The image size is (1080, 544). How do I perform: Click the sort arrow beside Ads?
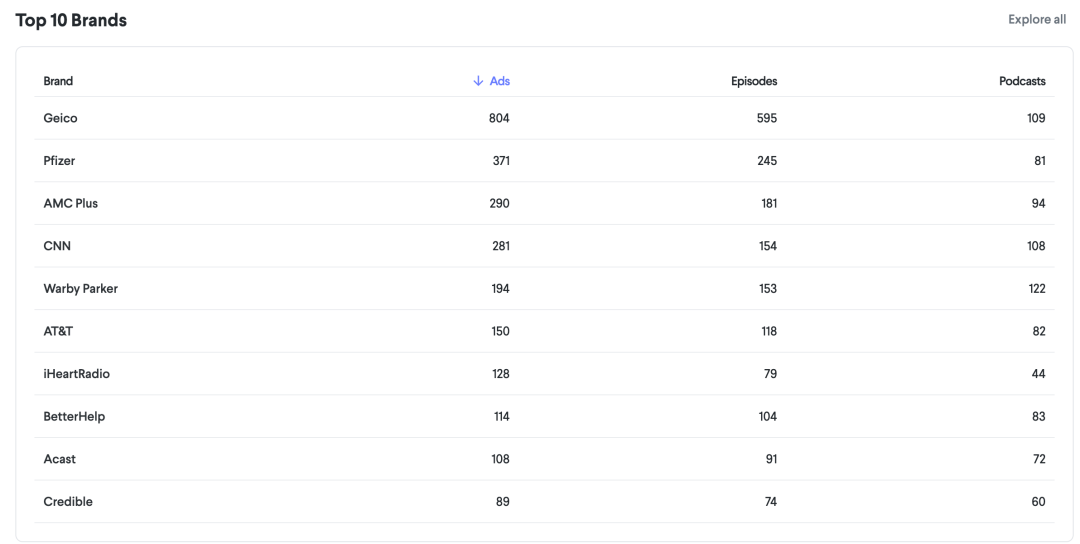coord(478,81)
